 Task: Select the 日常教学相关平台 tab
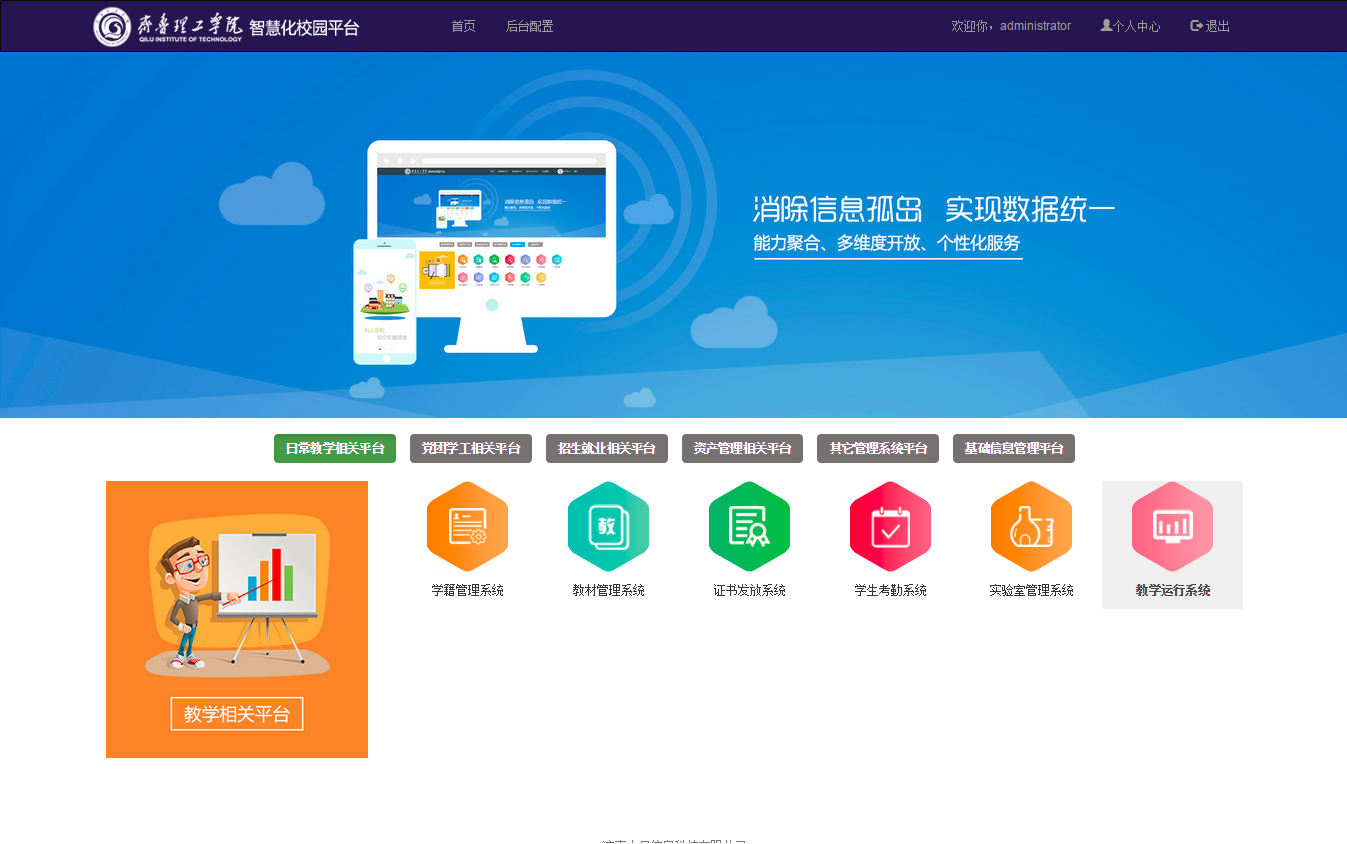(x=335, y=449)
